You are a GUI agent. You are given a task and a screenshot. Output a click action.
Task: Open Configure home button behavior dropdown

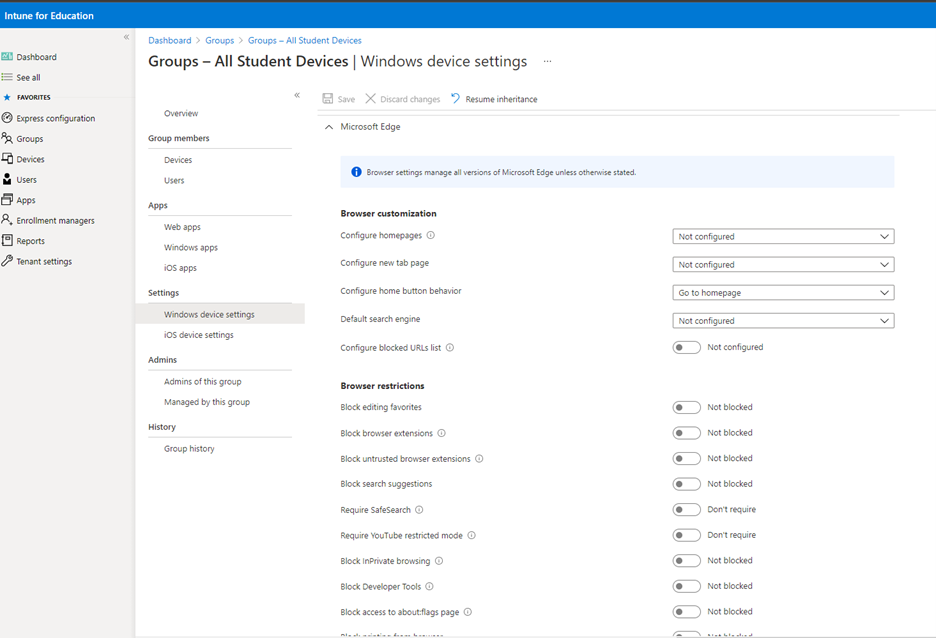pyautogui.click(x=782, y=293)
